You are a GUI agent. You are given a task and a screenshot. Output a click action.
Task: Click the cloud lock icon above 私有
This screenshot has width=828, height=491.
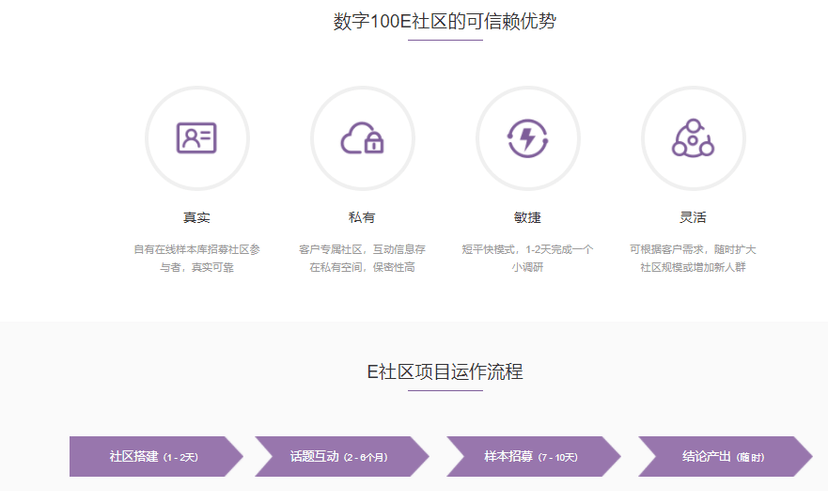(x=362, y=138)
